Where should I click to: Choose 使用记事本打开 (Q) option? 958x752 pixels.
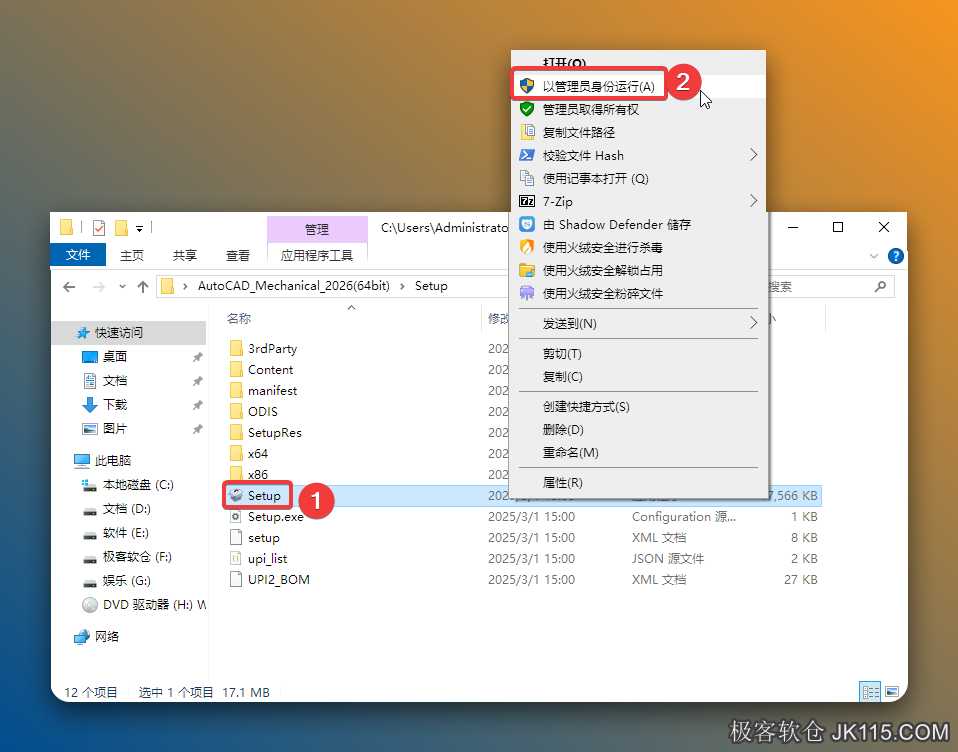click(x=638, y=178)
